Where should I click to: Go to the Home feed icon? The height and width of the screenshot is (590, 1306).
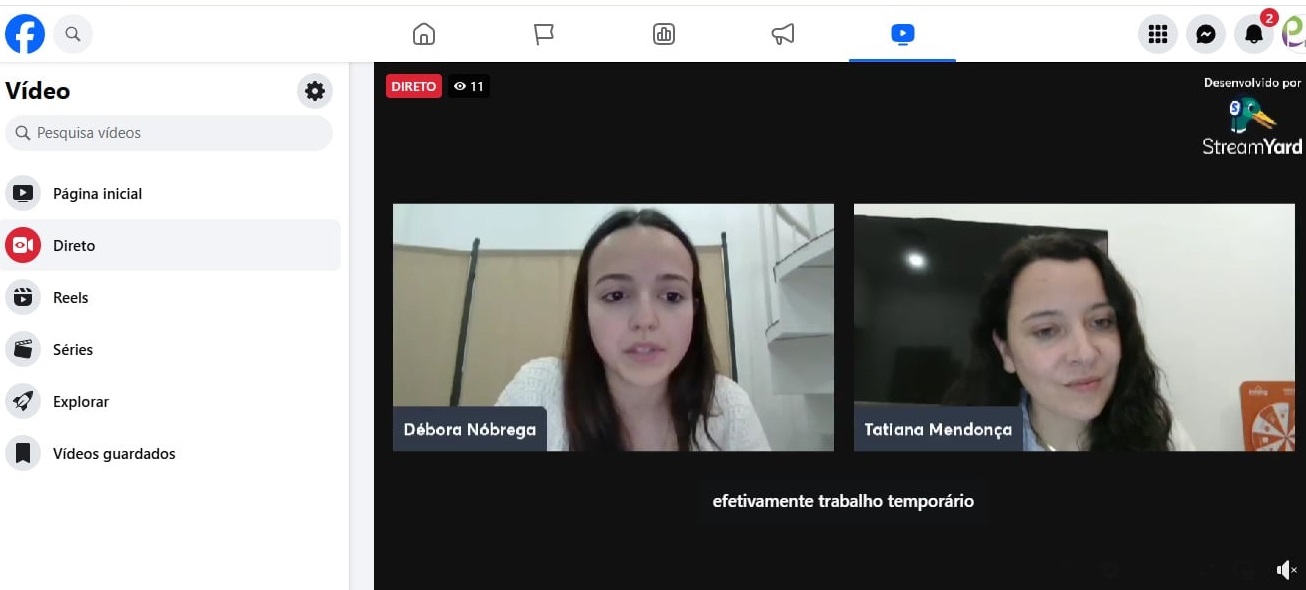[x=424, y=34]
